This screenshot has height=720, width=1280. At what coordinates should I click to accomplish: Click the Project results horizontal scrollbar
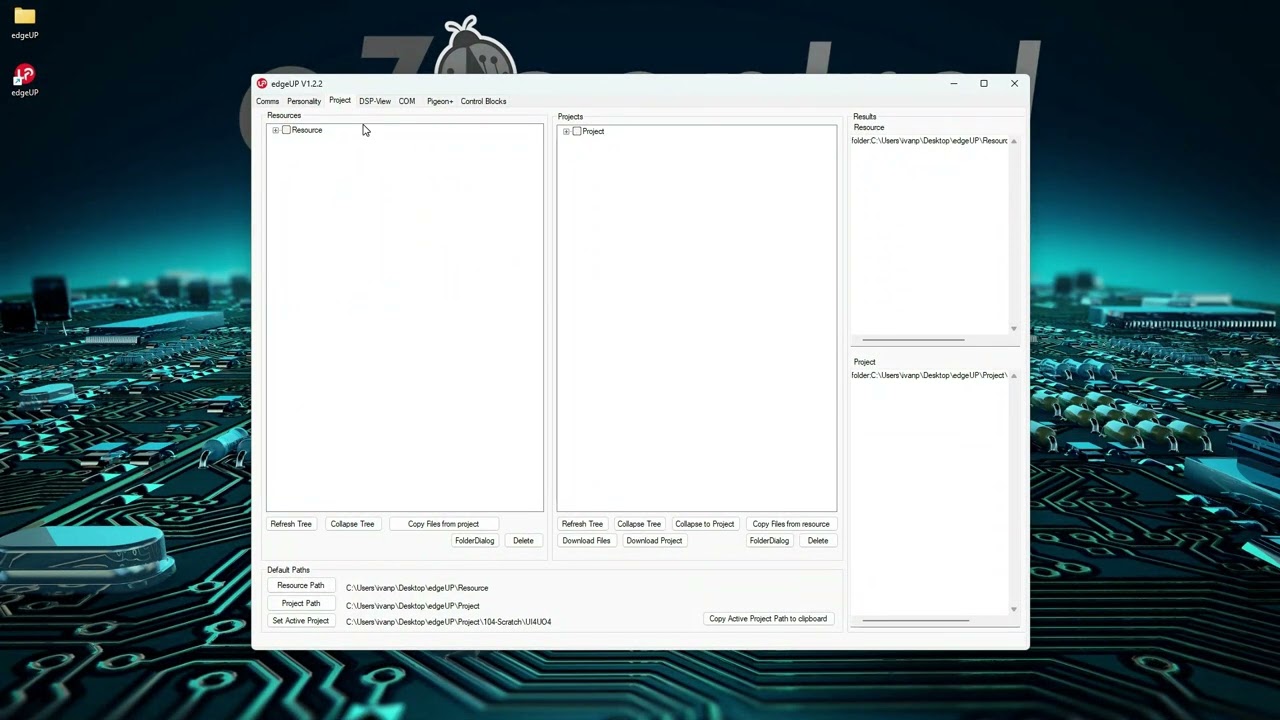pyautogui.click(x=915, y=621)
